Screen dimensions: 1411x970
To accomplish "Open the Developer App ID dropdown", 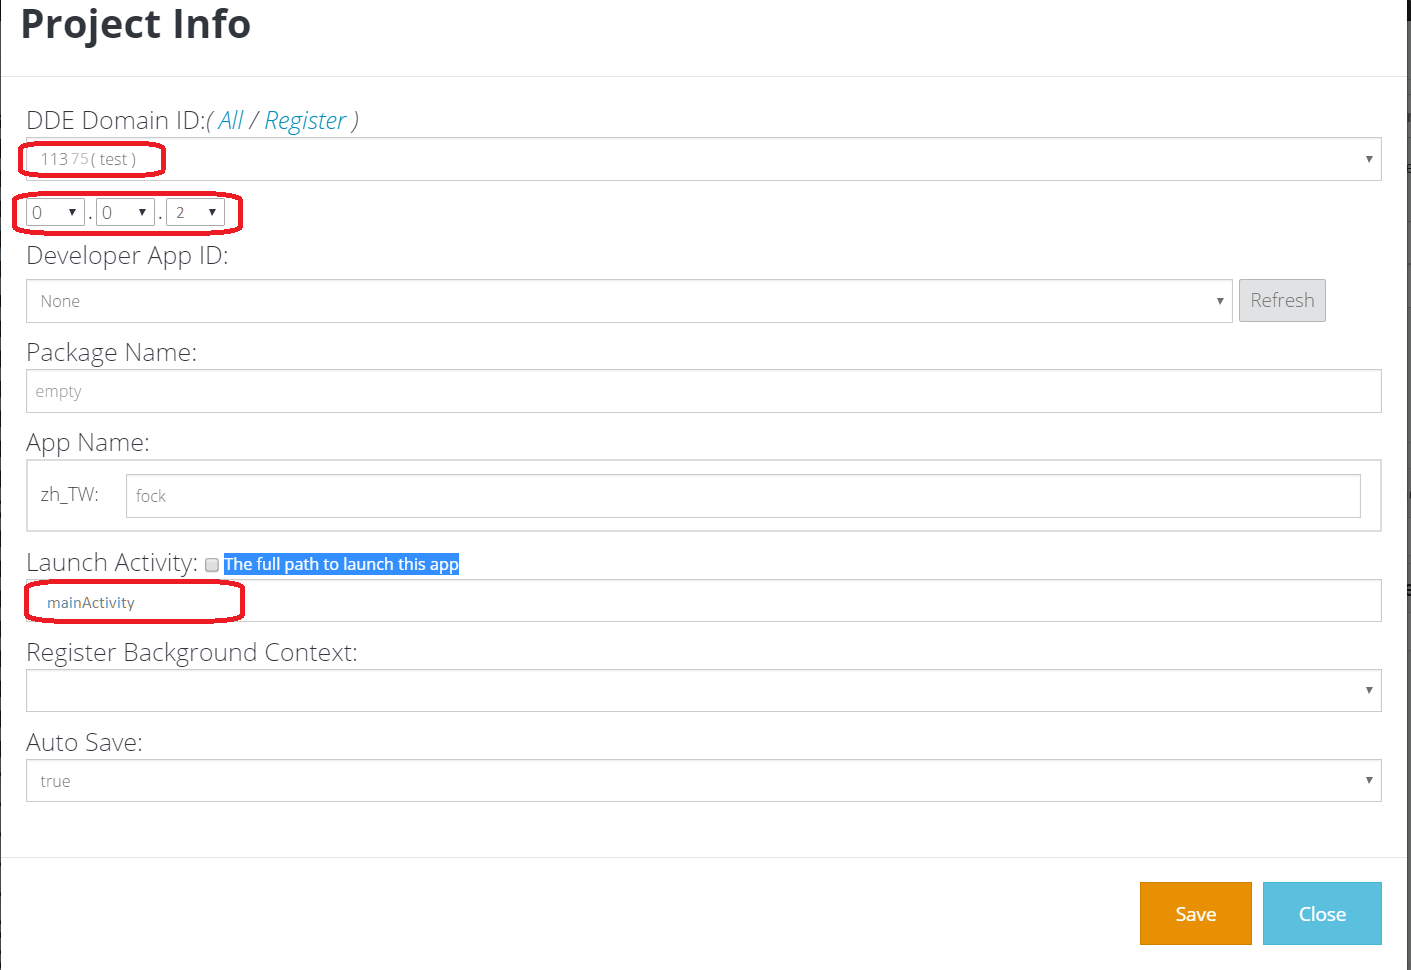I will coord(629,301).
